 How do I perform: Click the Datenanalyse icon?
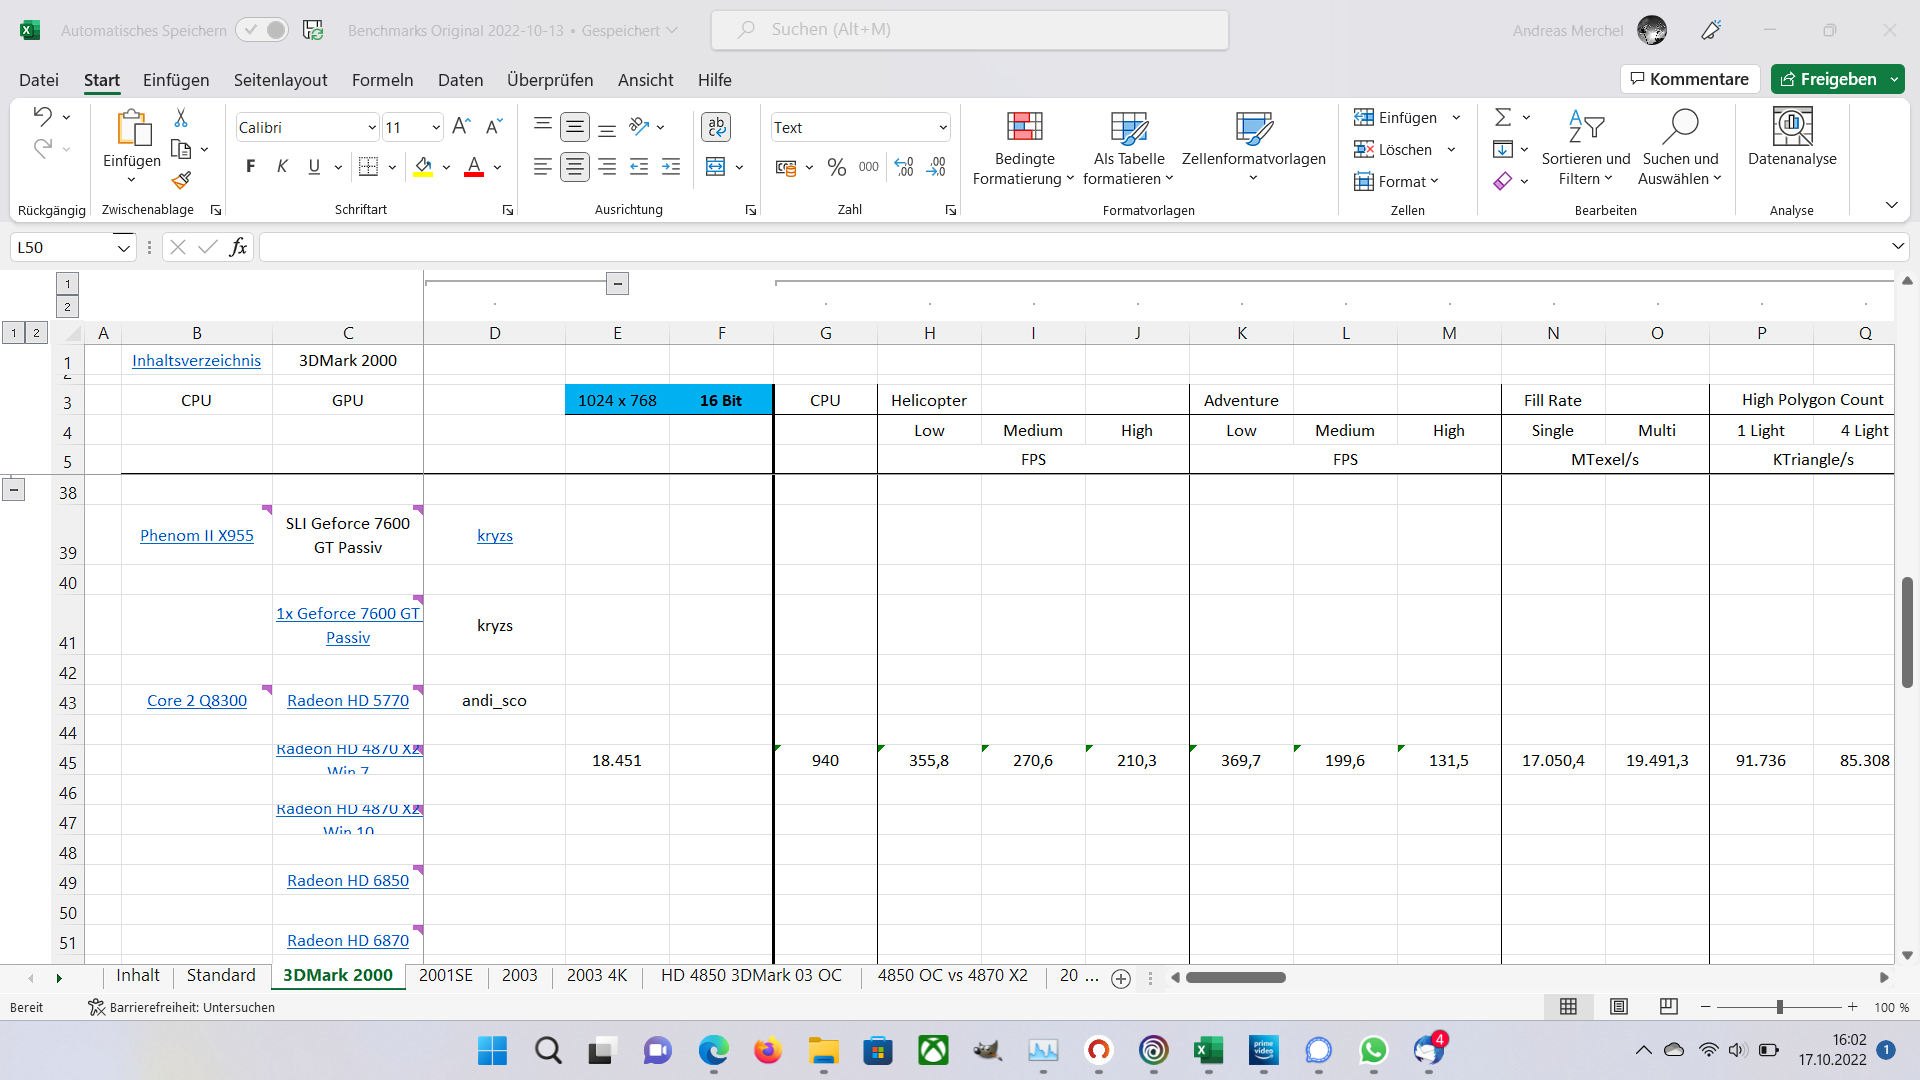(1792, 127)
